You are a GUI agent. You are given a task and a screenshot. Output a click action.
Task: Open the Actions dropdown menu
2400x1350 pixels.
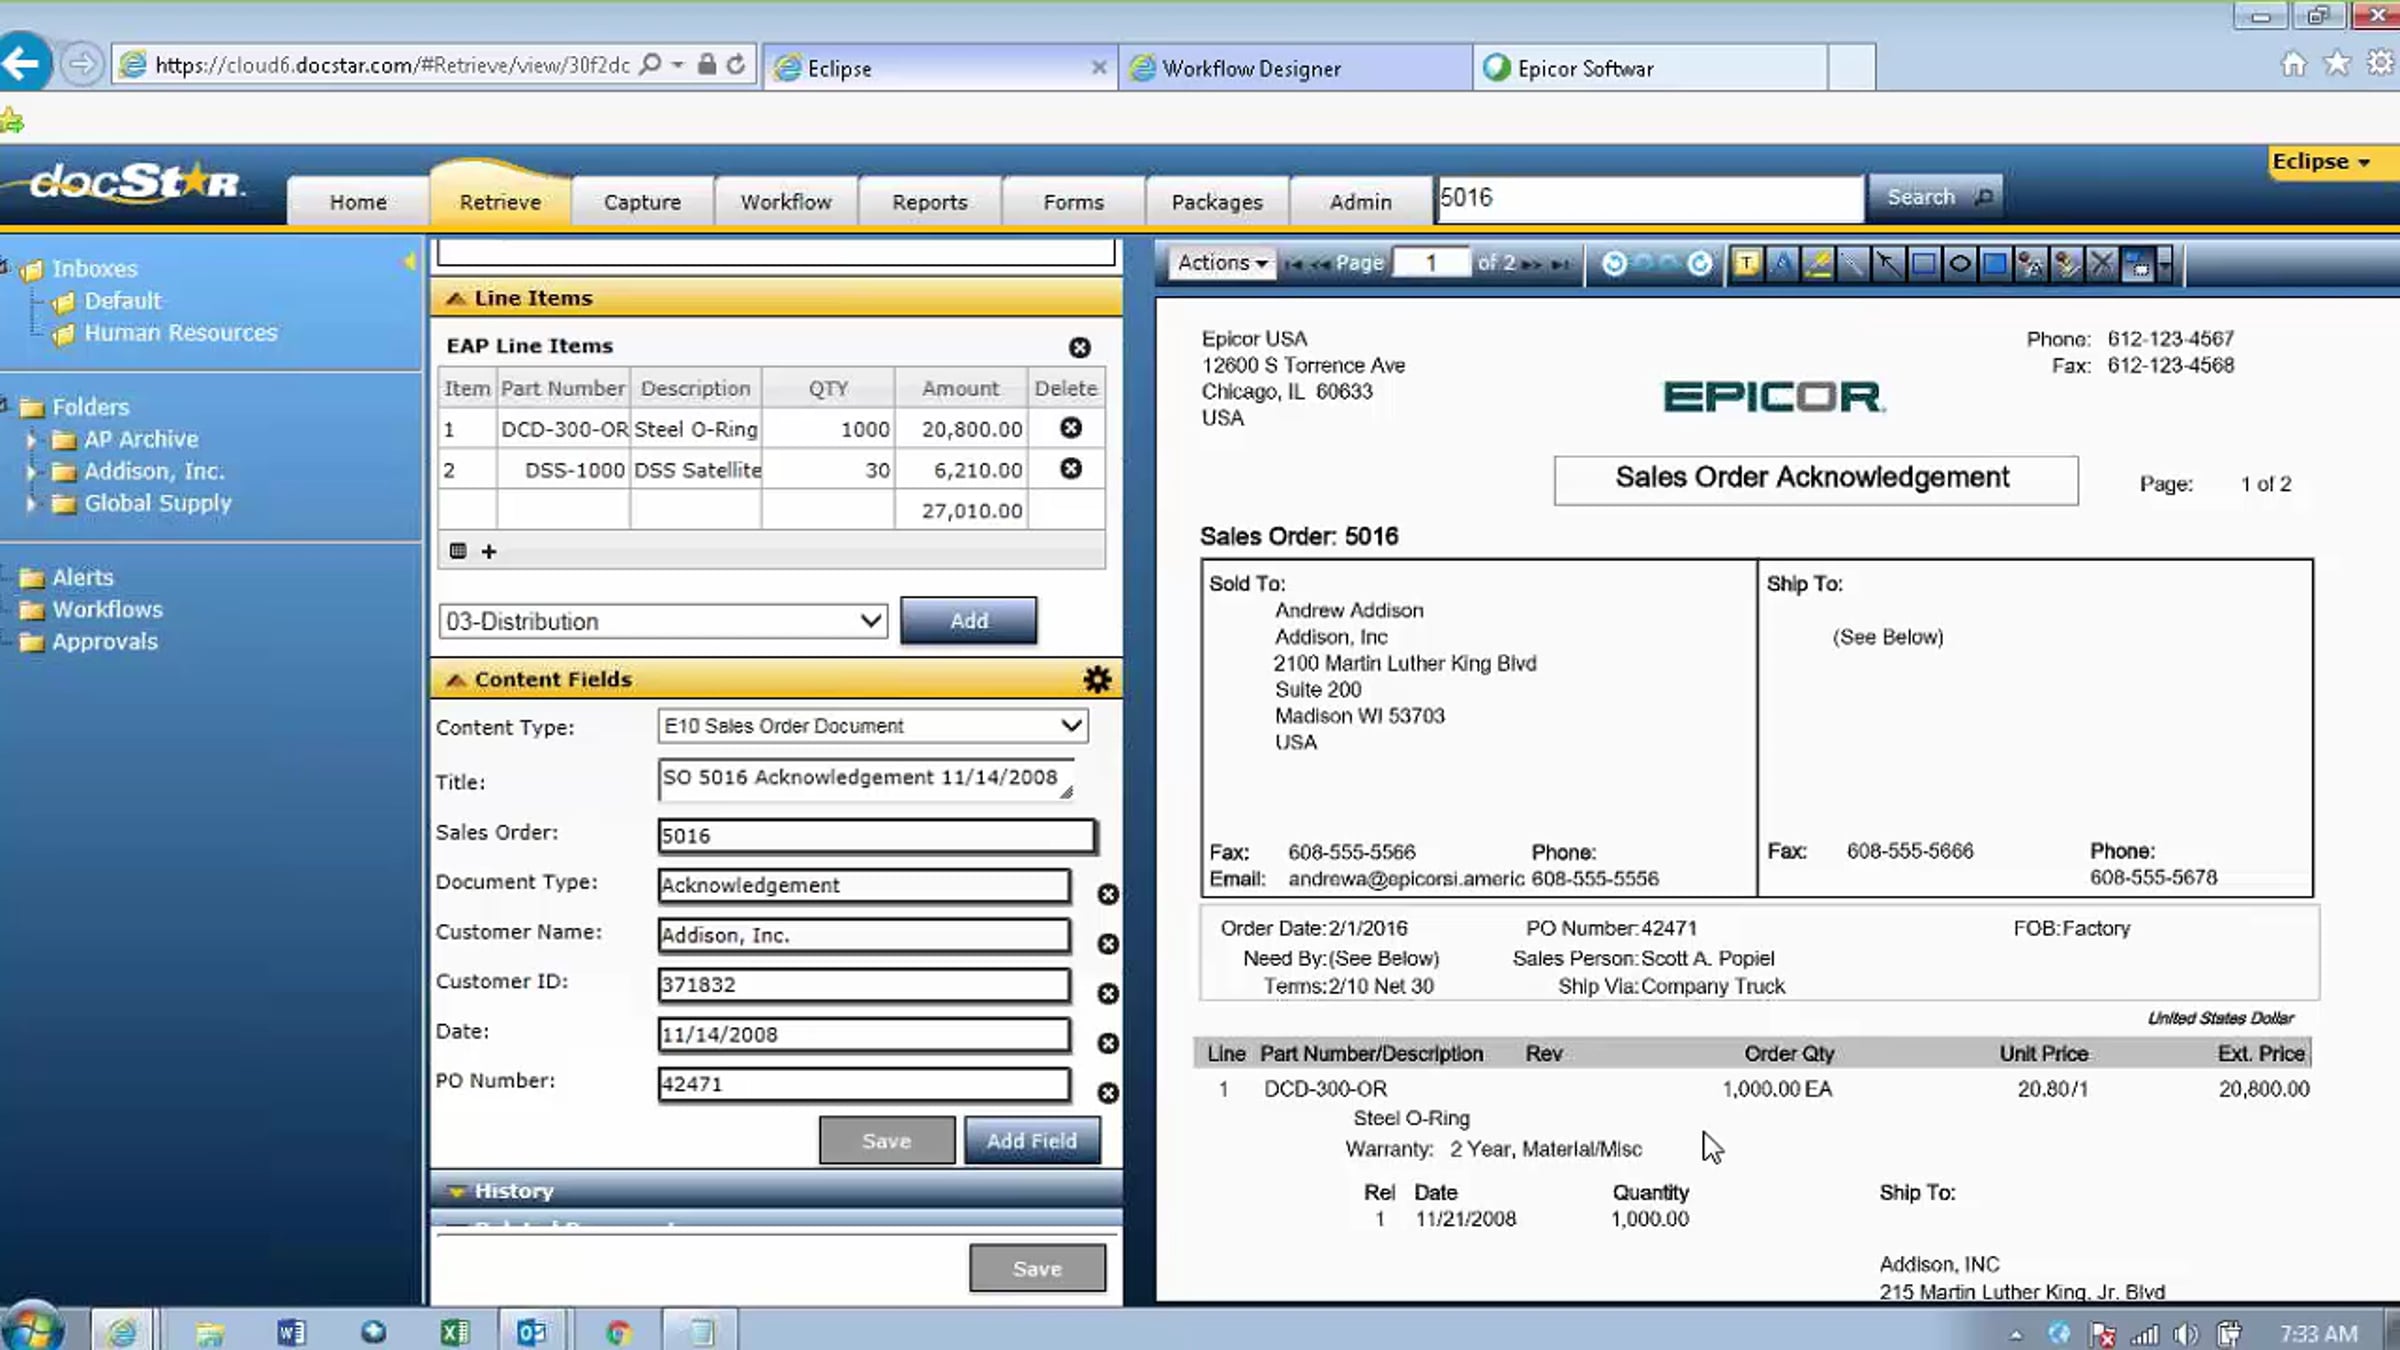pos(1221,263)
